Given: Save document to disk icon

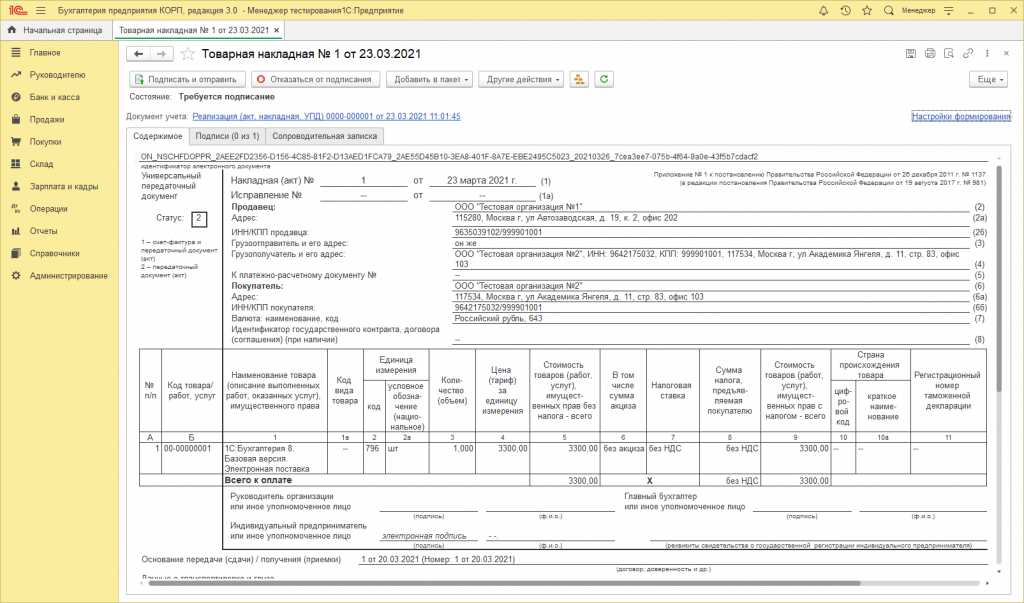Looking at the screenshot, I should click(x=910, y=54).
